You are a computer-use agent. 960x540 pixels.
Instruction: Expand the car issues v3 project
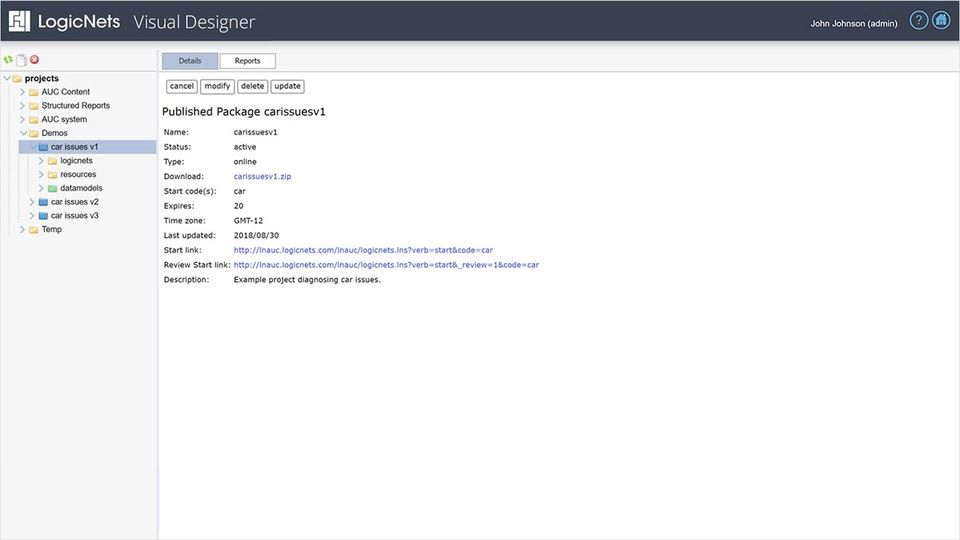[32, 216]
